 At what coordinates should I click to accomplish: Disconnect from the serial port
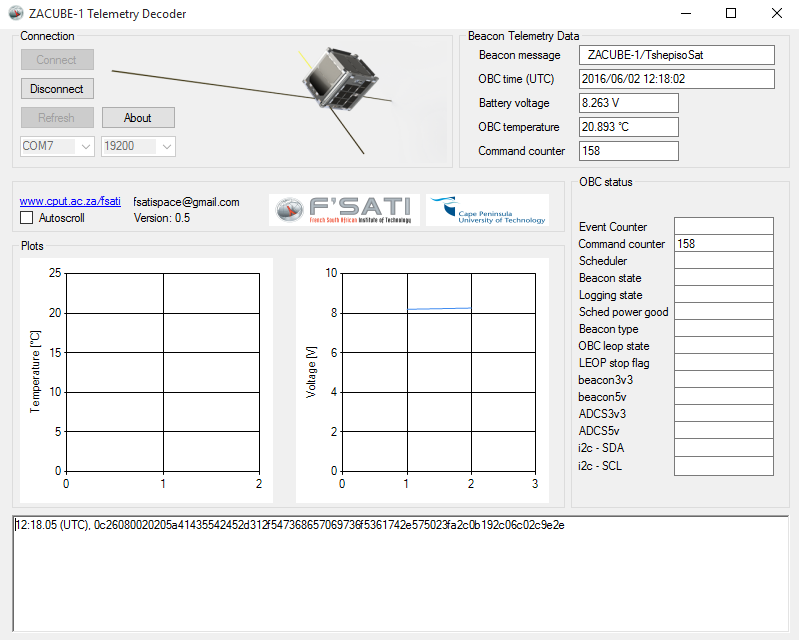pos(57,89)
